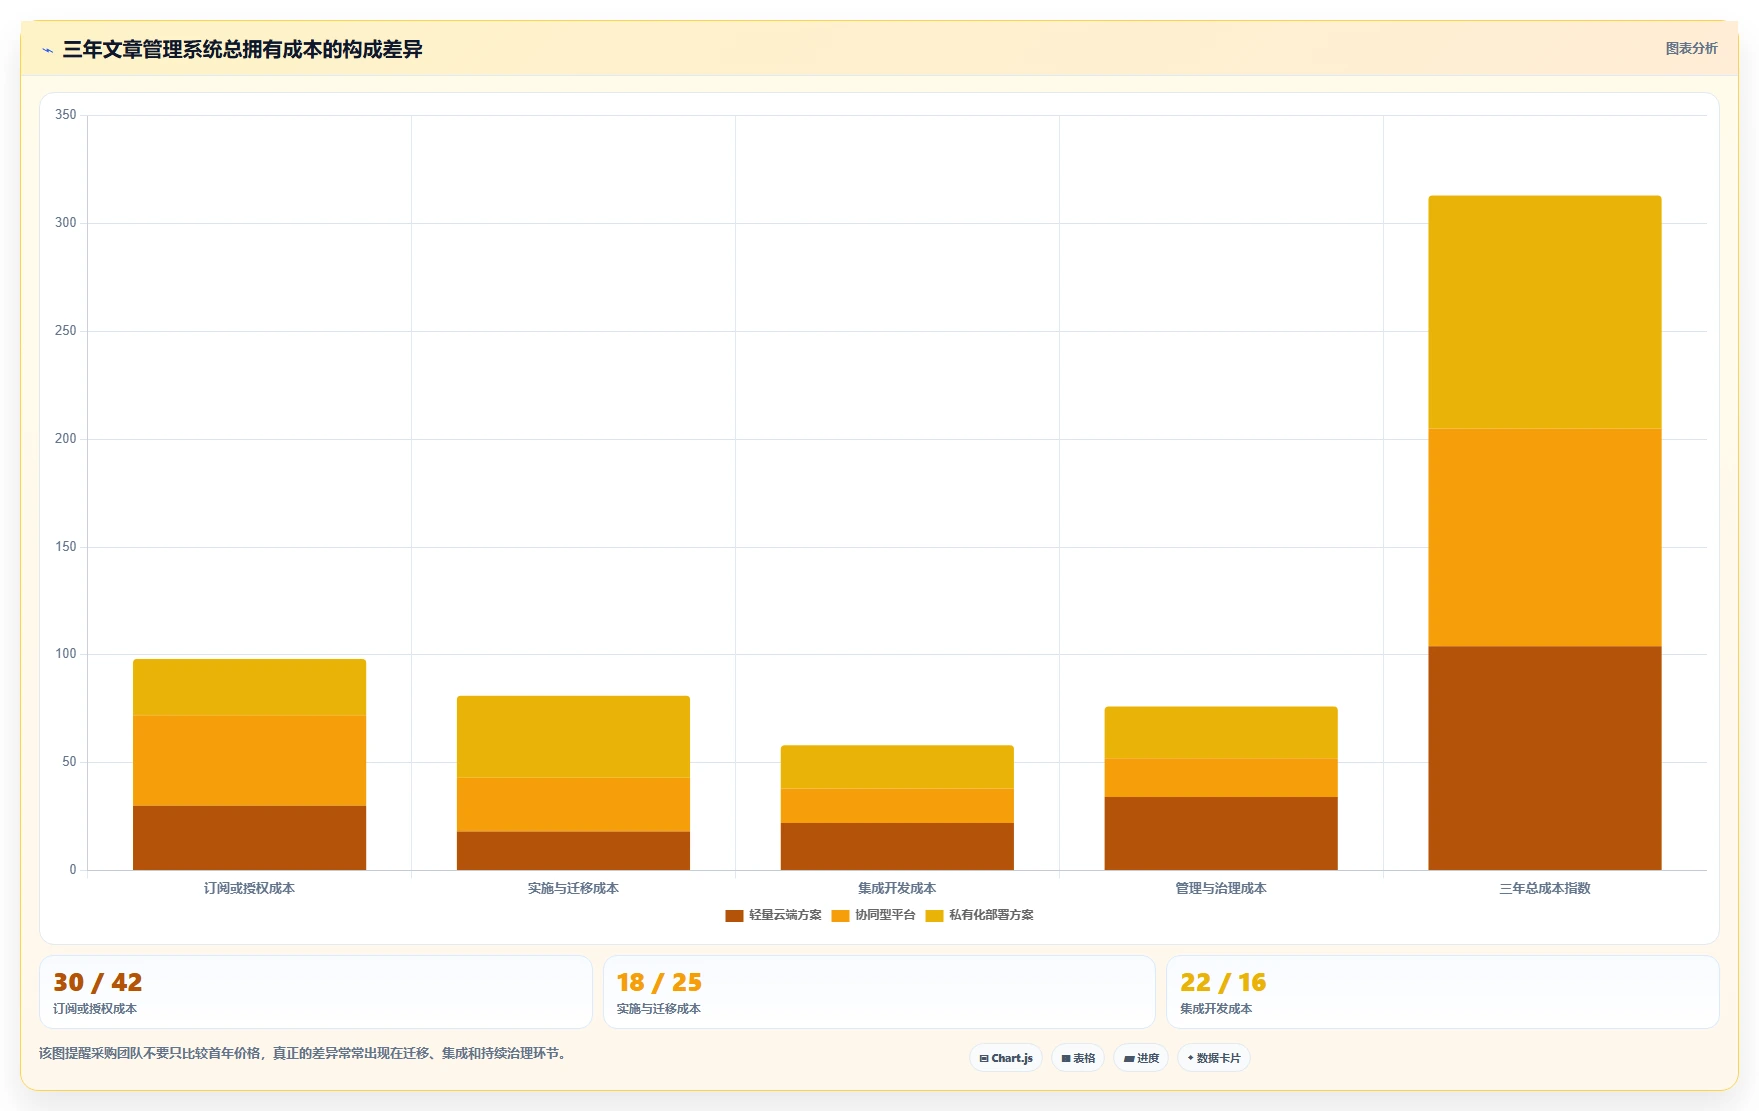Viewport: 1759px width, 1111px height.
Task: Click the small icon before the chart title
Action: pyautogui.click(x=47, y=50)
